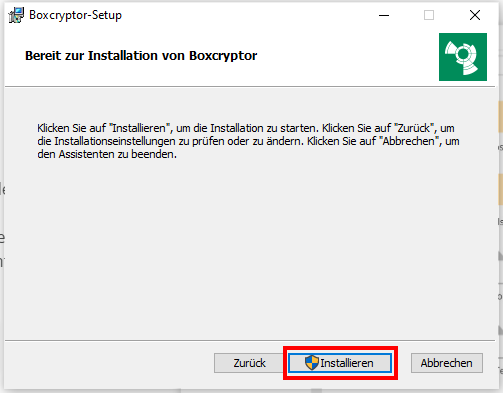Click the installer icon in the title bar
The height and width of the screenshot is (393, 503).
16,15
